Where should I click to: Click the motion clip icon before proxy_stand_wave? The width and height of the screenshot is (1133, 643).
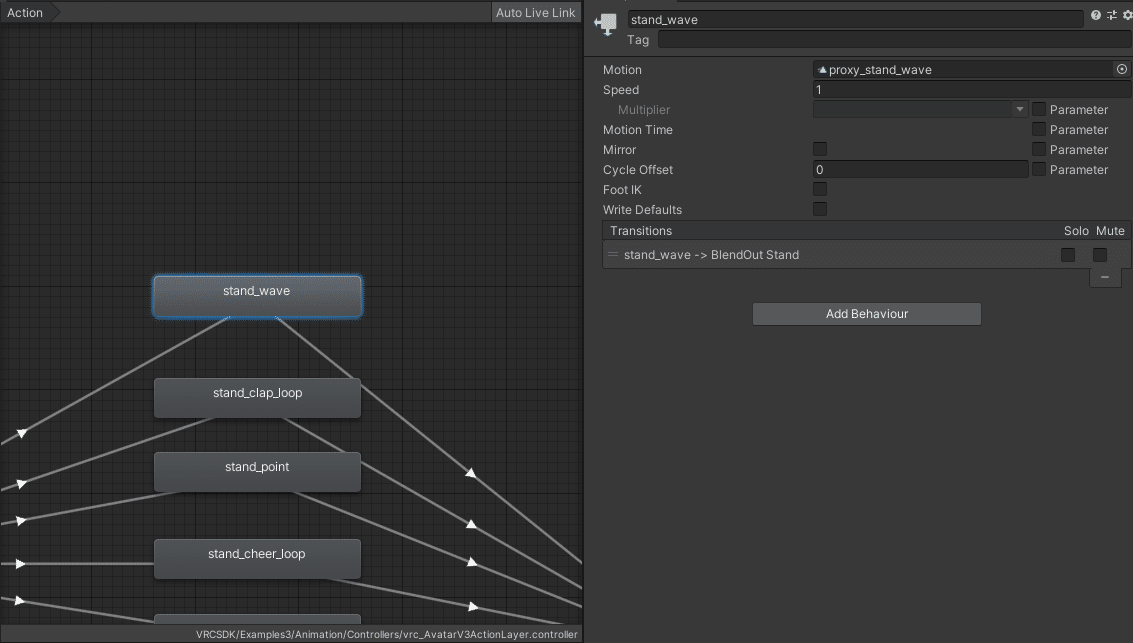[x=822, y=70]
